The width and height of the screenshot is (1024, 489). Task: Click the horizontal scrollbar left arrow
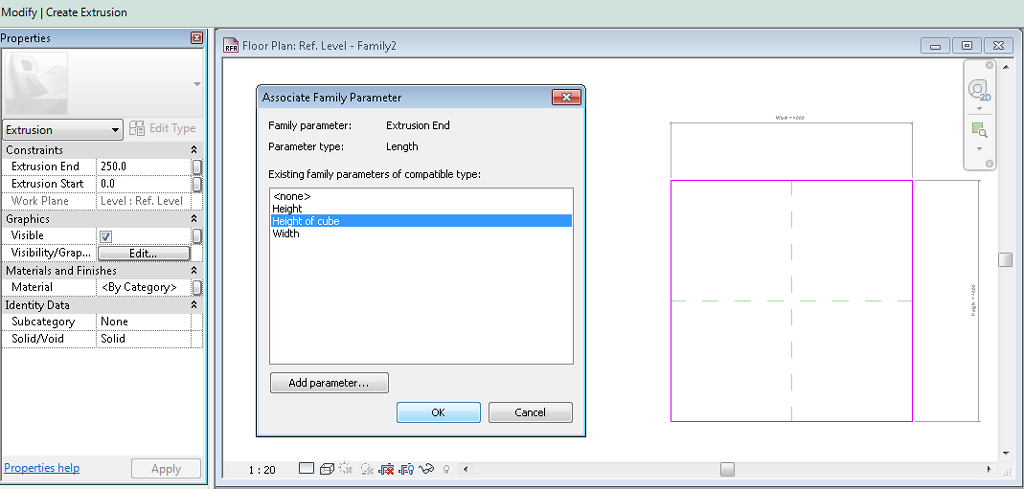coord(465,469)
